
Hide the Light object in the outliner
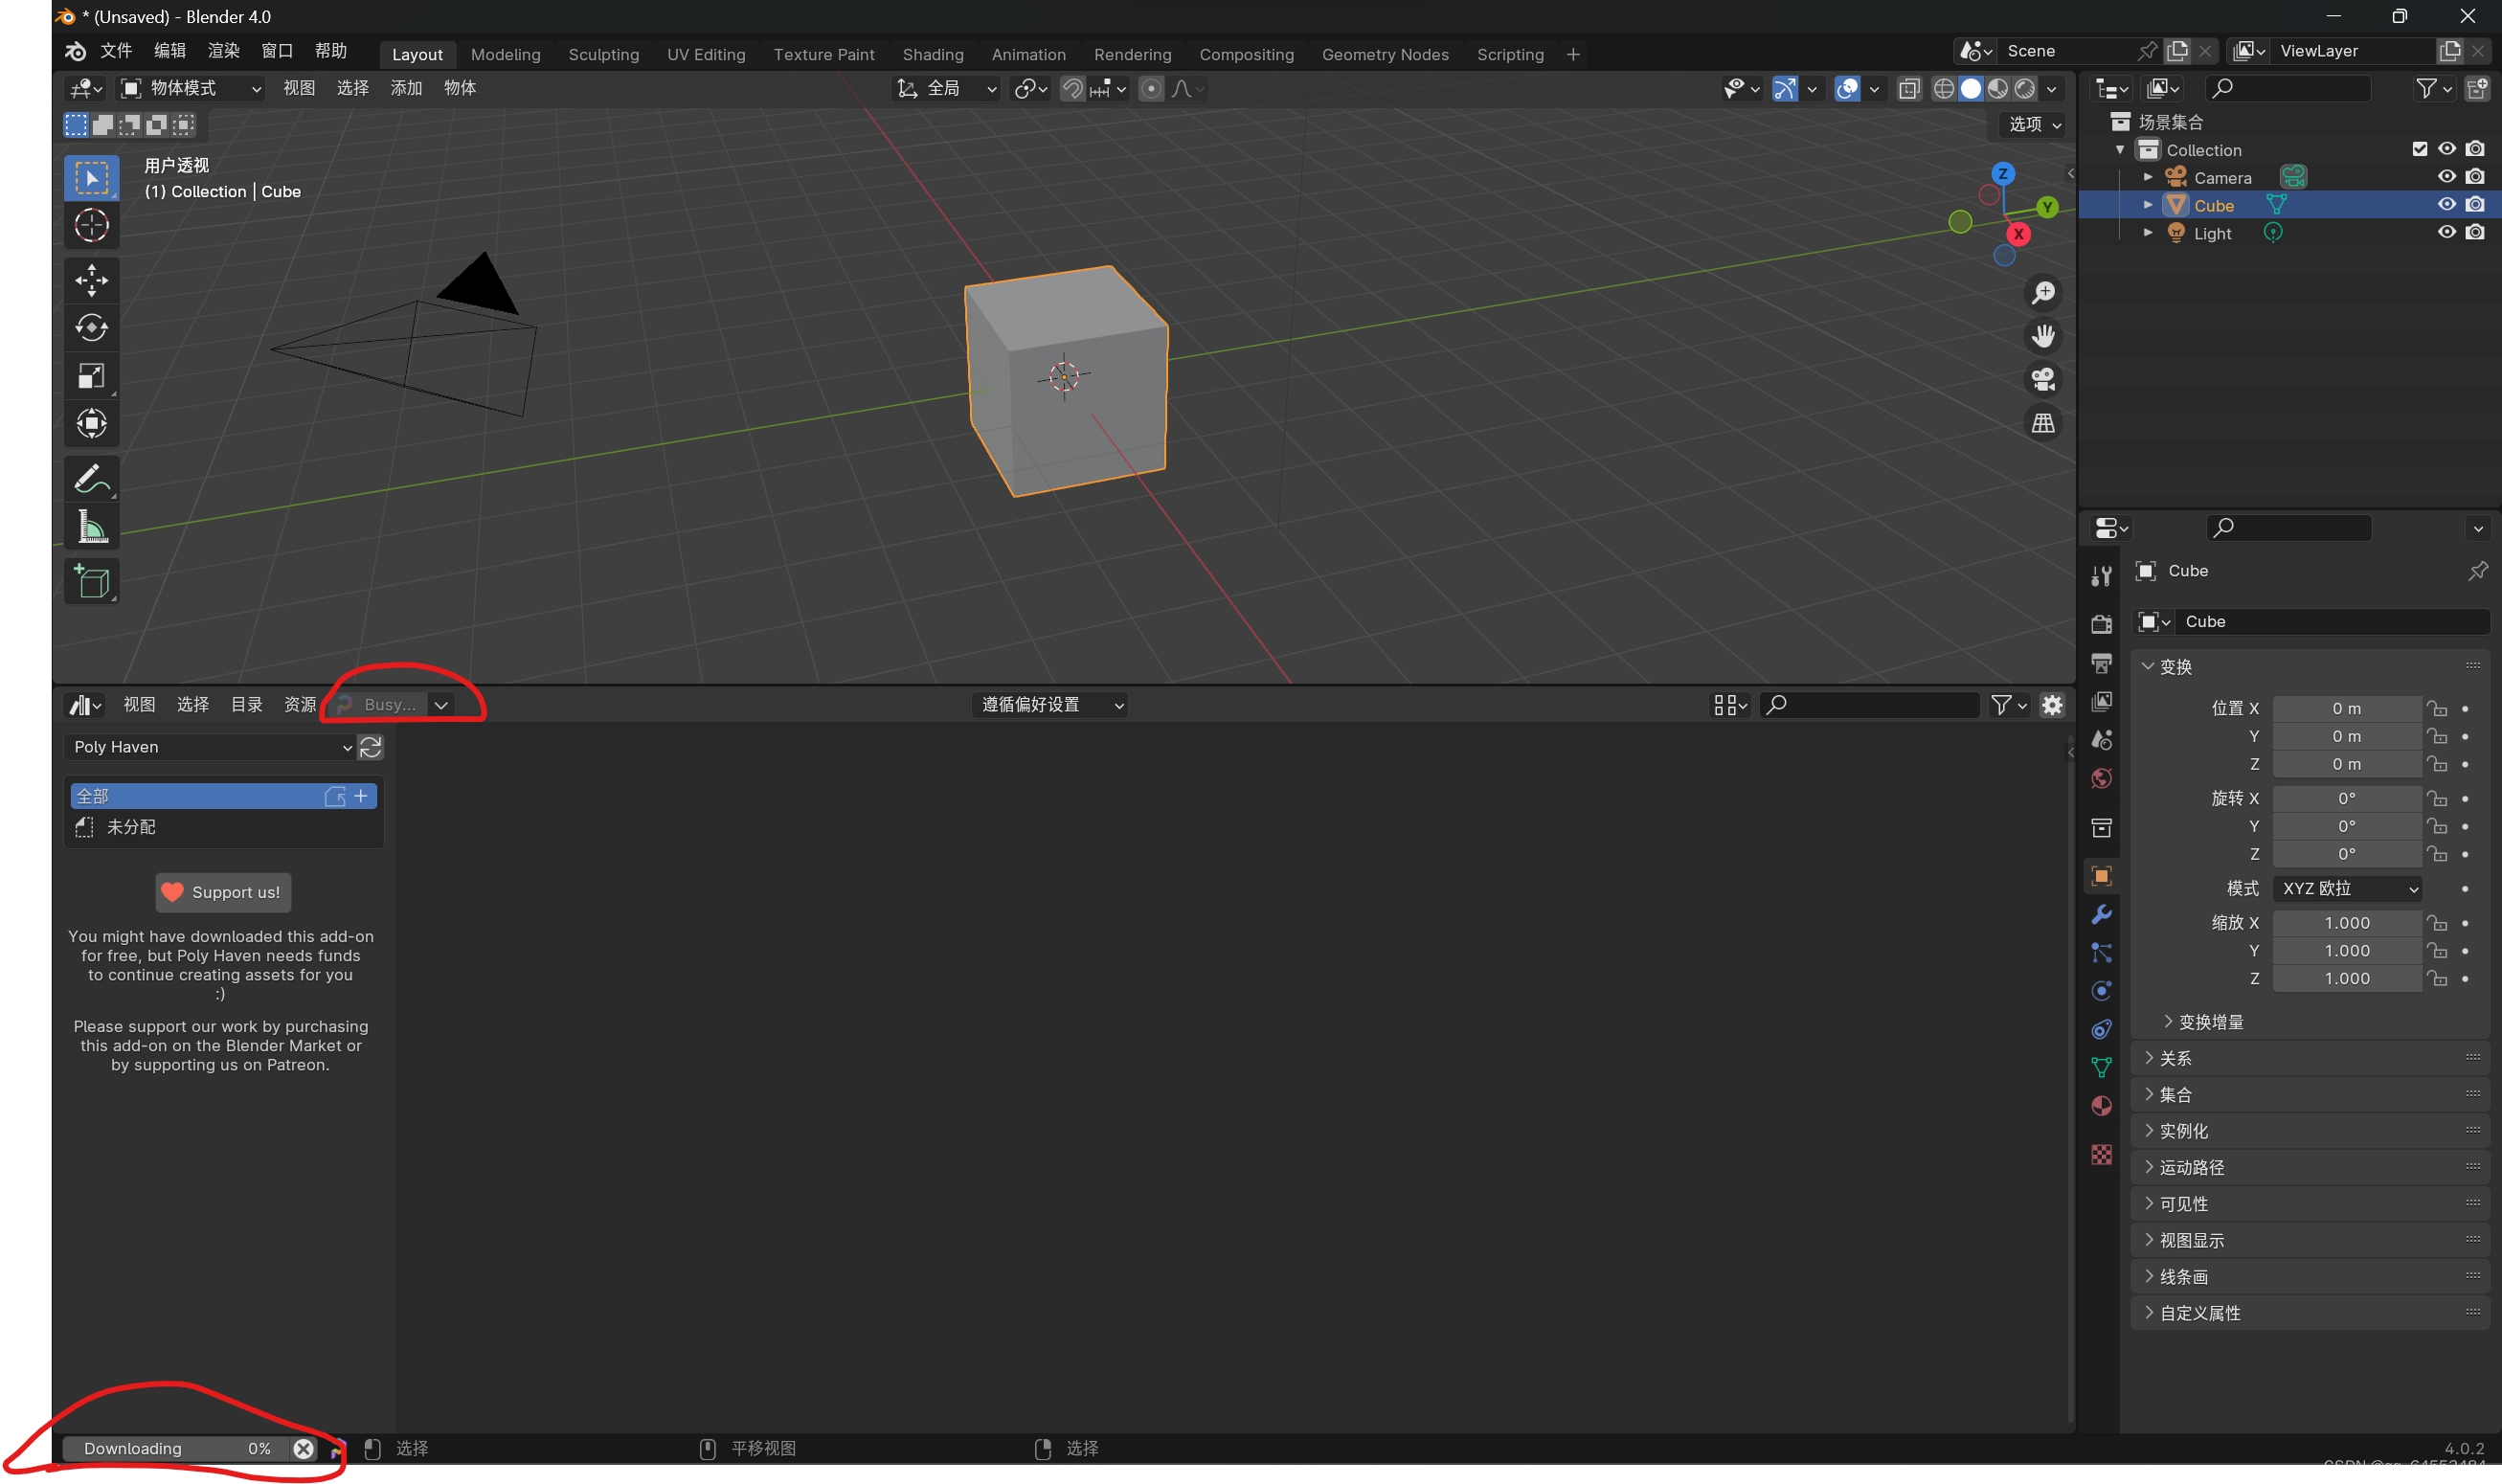[x=2446, y=231]
